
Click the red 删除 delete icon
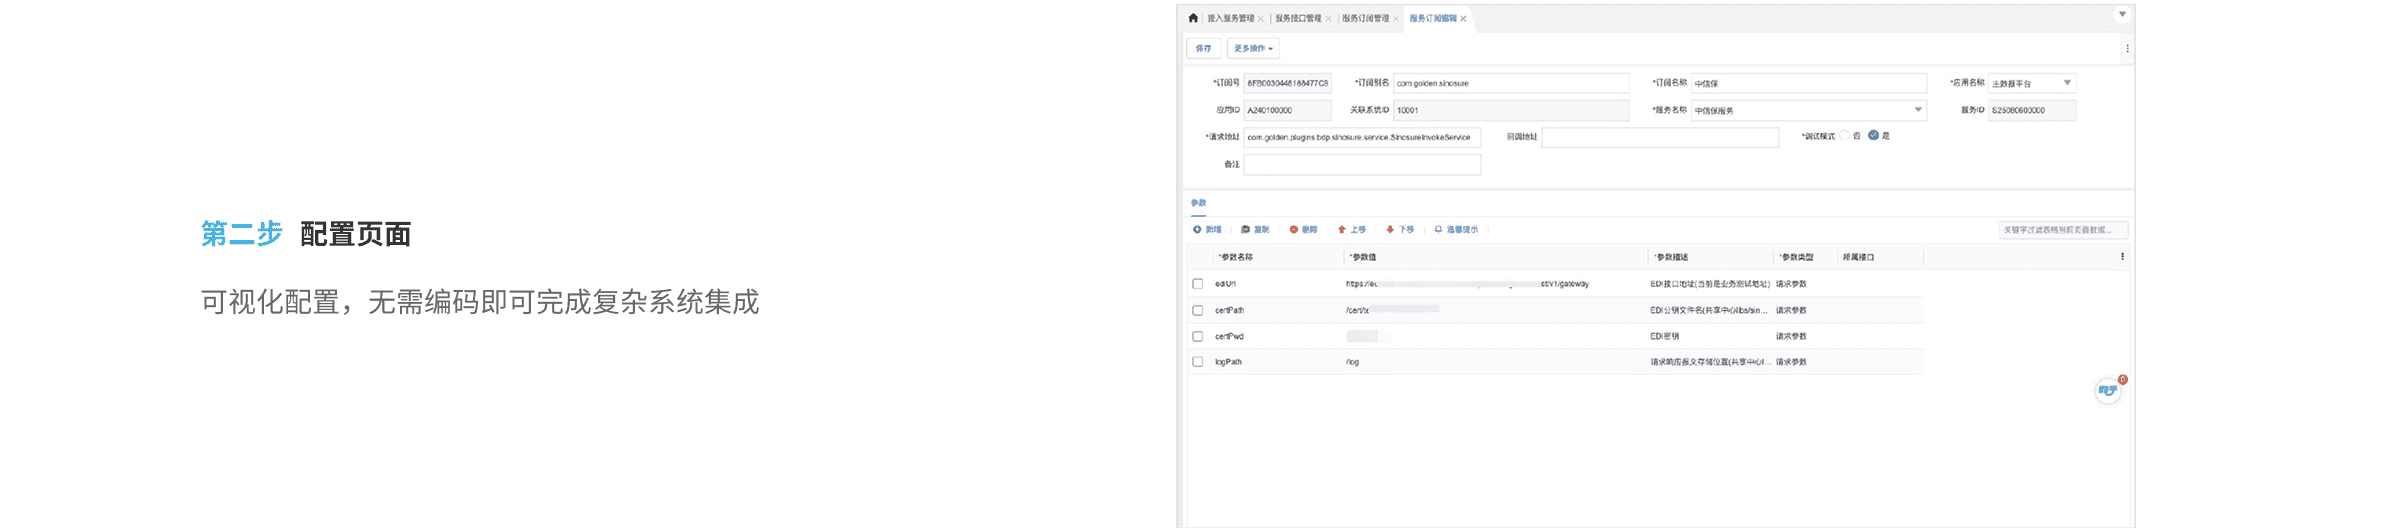pyautogui.click(x=1294, y=230)
